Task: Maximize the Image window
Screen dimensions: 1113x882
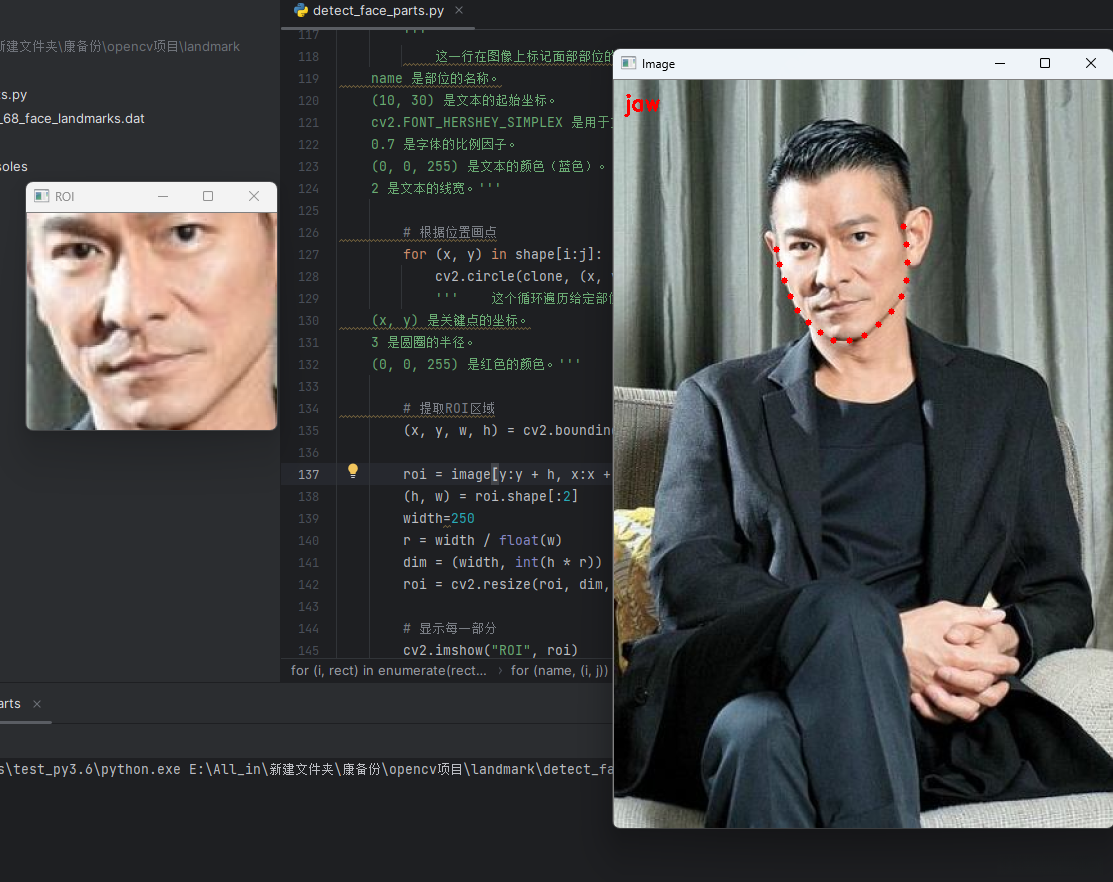Action: [1045, 63]
